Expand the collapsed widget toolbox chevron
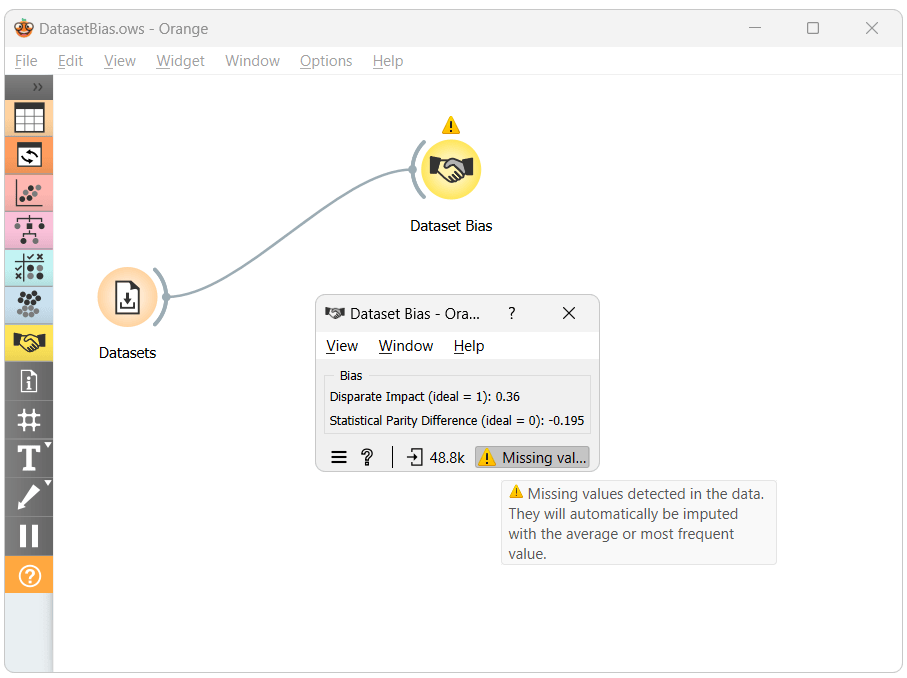Image resolution: width=907 pixels, height=678 pixels. point(37,87)
